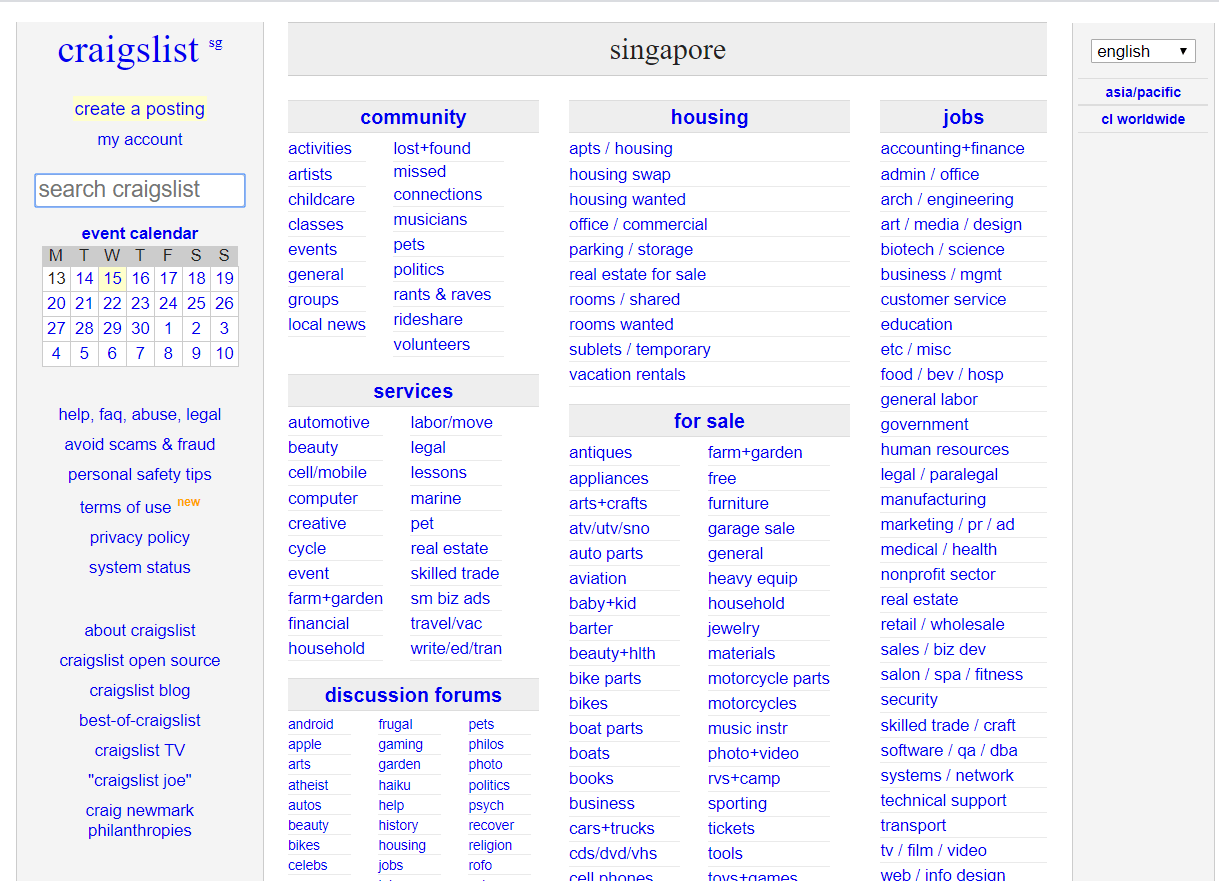
Task: Browse antiques for sale
Action: tap(600, 452)
